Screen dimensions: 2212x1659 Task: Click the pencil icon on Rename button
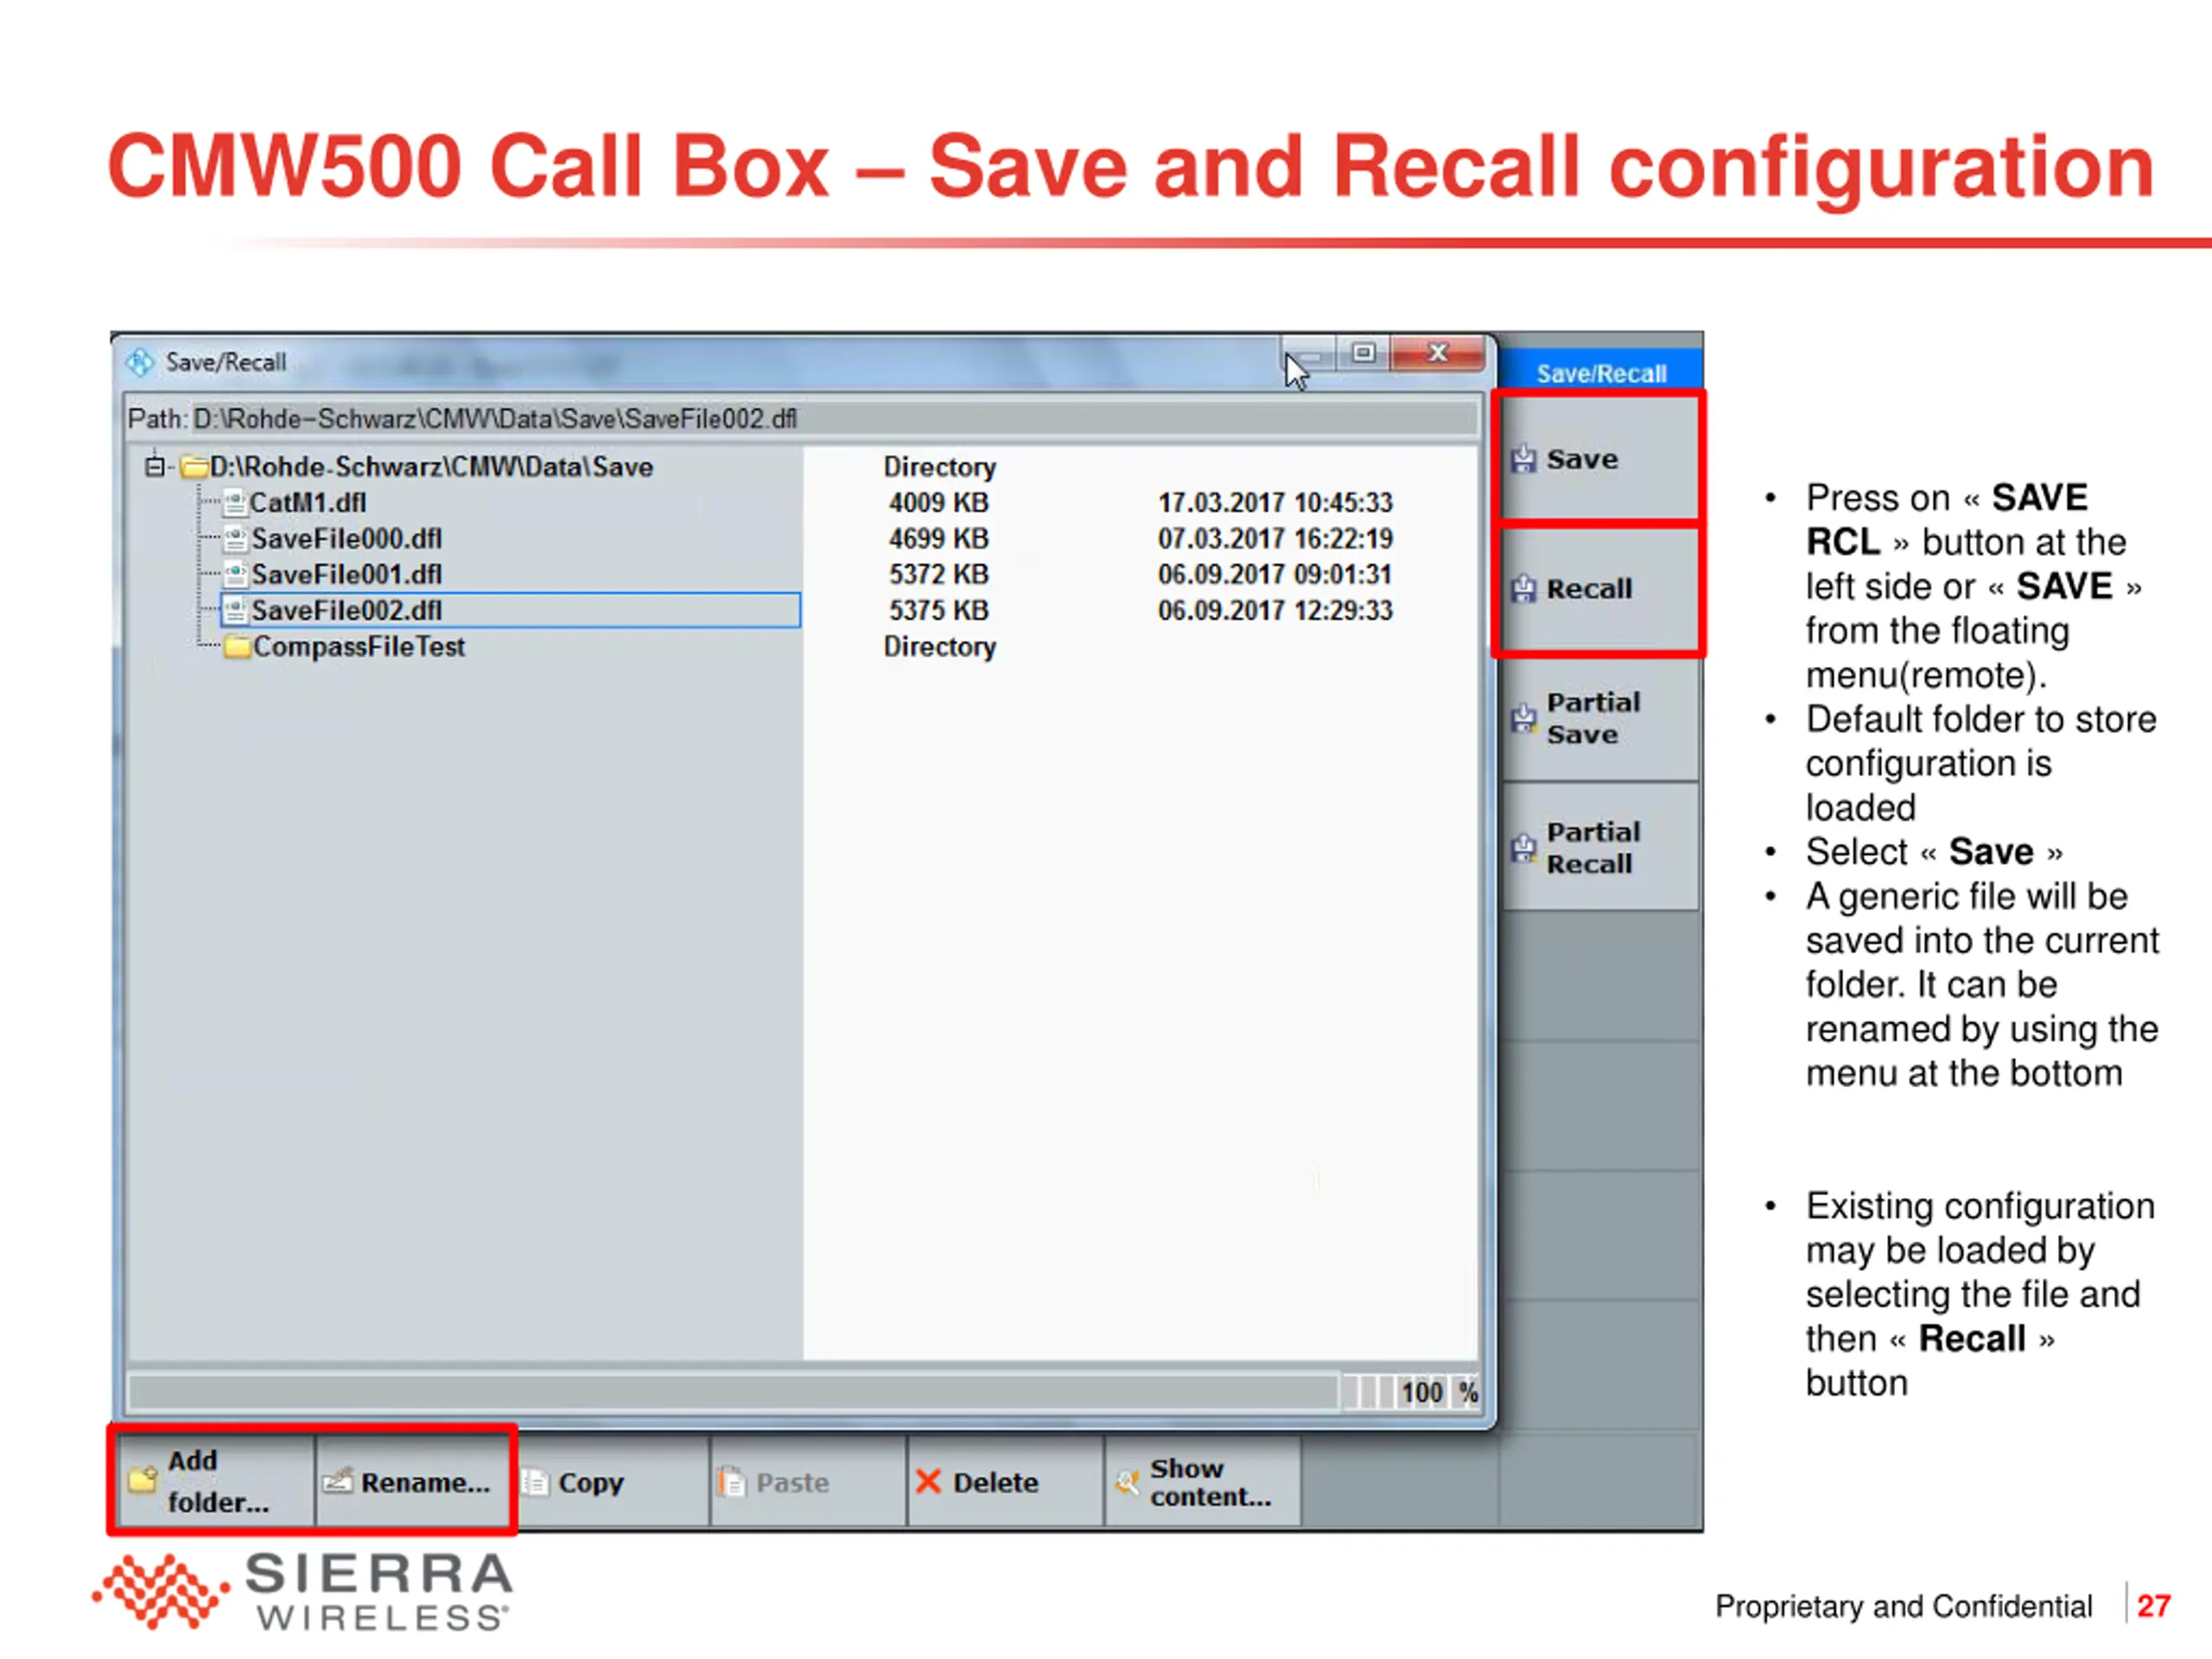pyautogui.click(x=337, y=1480)
